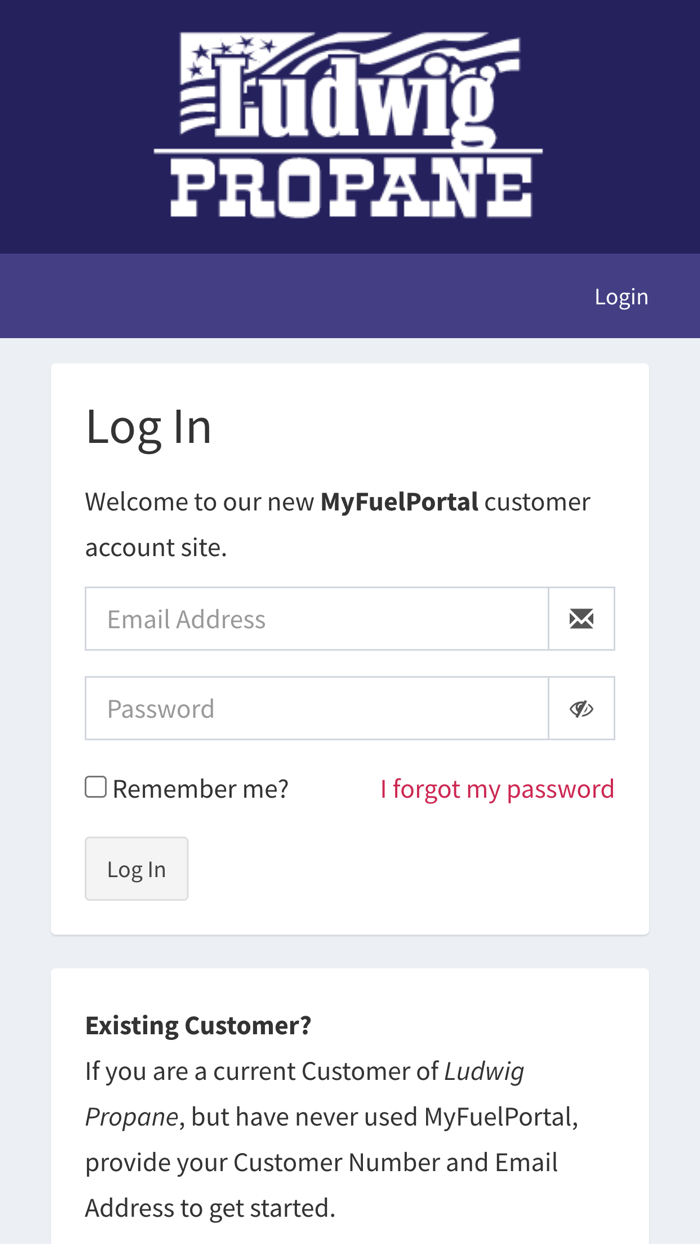Viewport: 700px width, 1244px height.
Task: Click the Ludwig Propane logo
Action: click(349, 126)
